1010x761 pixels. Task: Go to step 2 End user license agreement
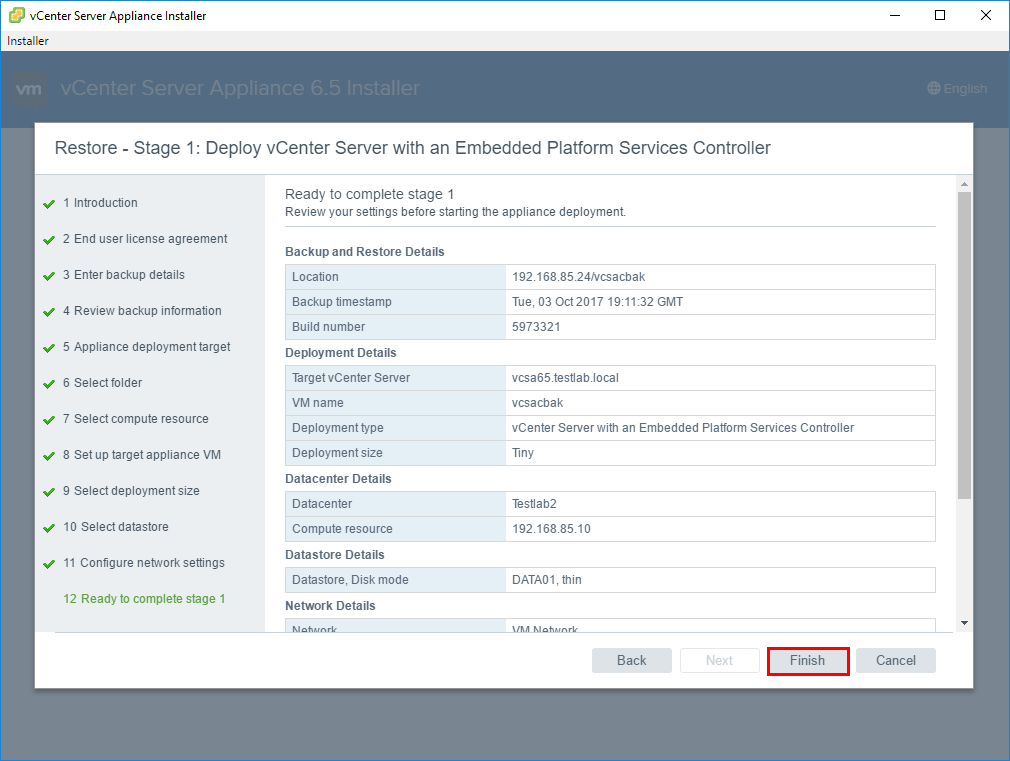coord(145,239)
